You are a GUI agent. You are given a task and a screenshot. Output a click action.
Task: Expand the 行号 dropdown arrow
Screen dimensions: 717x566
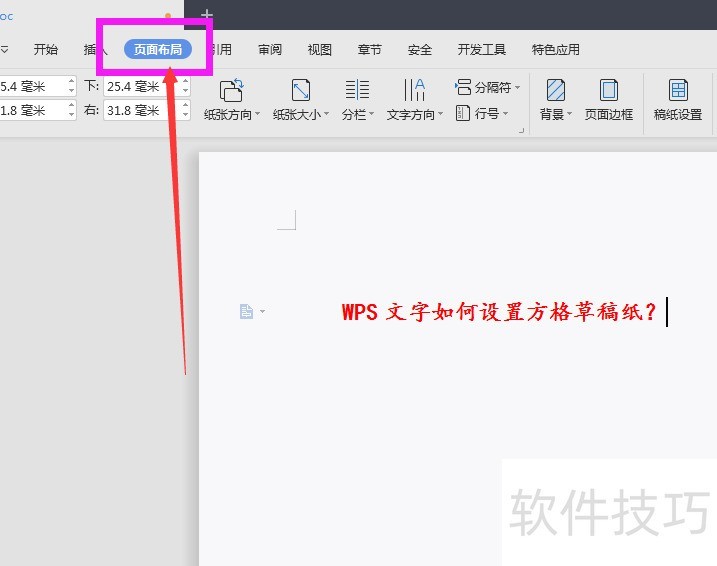(506, 113)
